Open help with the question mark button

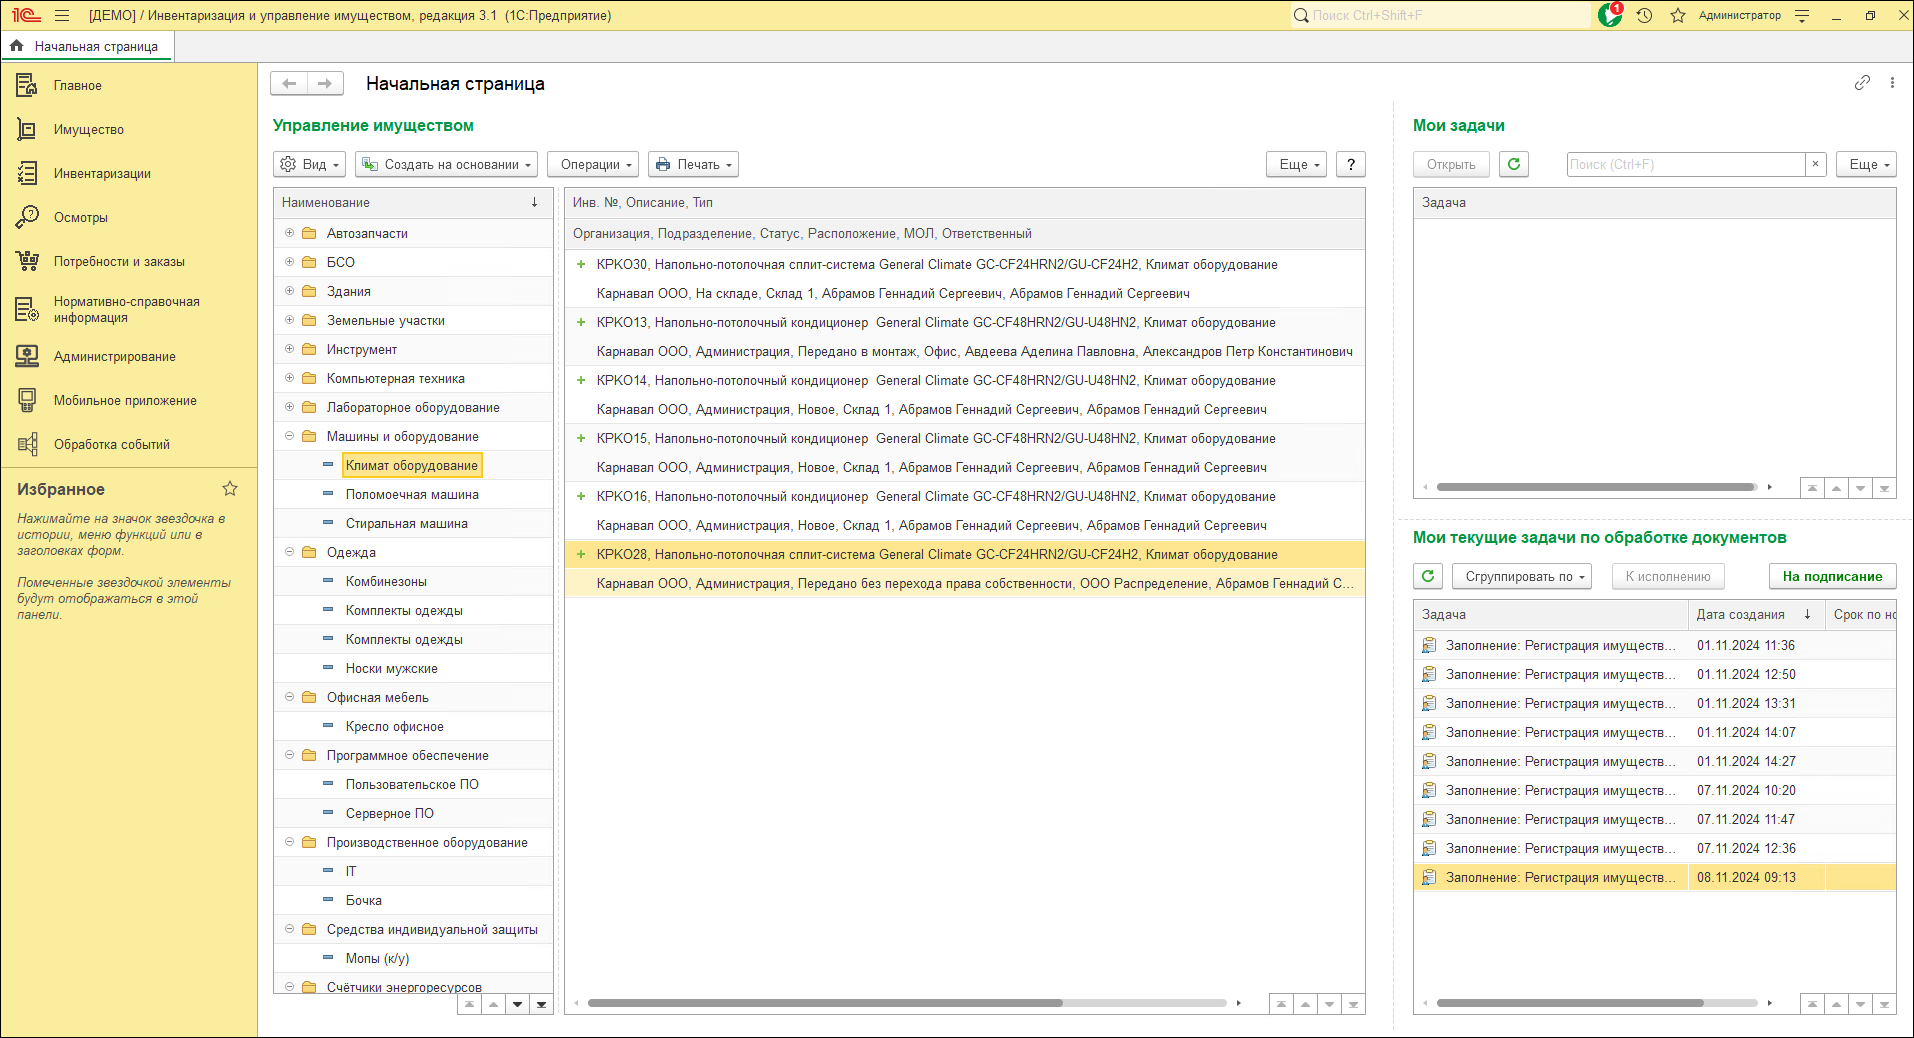tap(1351, 164)
